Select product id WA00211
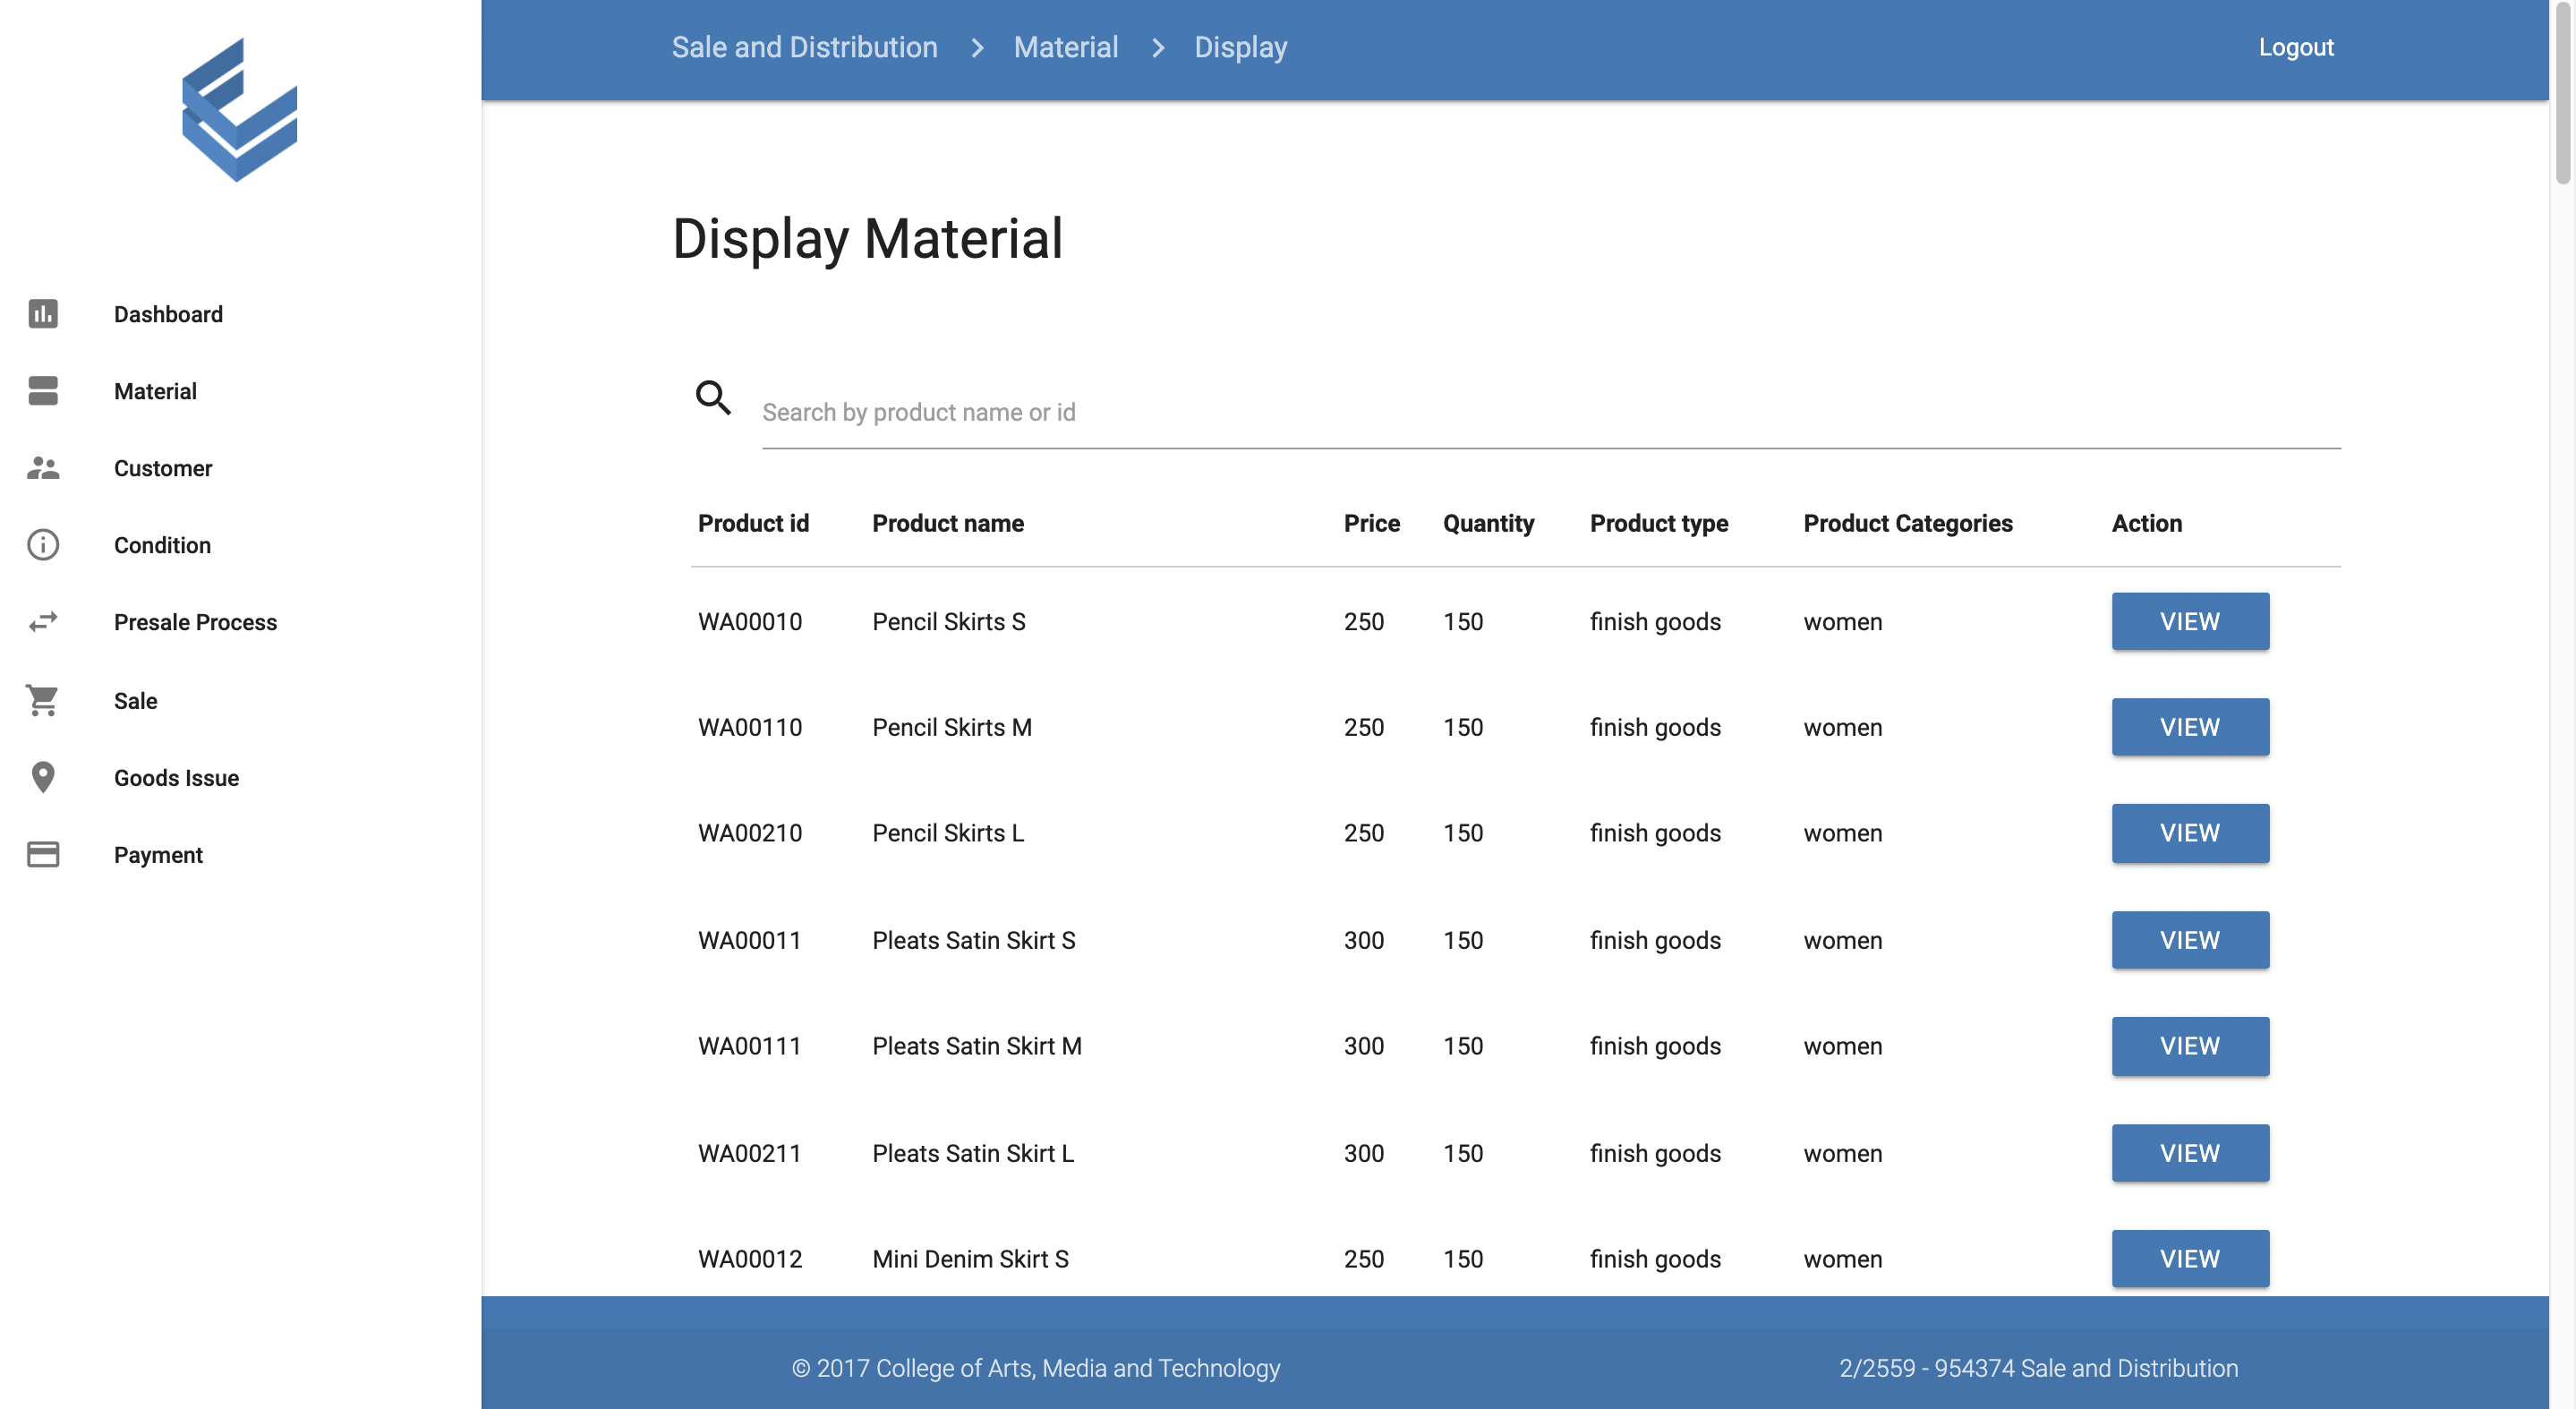 point(750,1153)
